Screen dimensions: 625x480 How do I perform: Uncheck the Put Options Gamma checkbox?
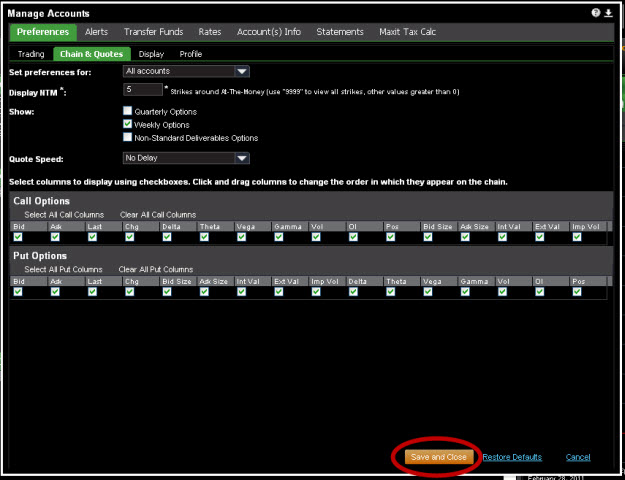click(x=465, y=292)
